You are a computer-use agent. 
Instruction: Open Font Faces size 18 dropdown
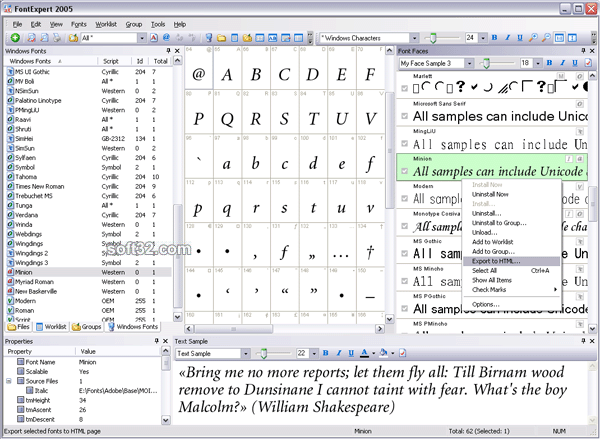538,63
